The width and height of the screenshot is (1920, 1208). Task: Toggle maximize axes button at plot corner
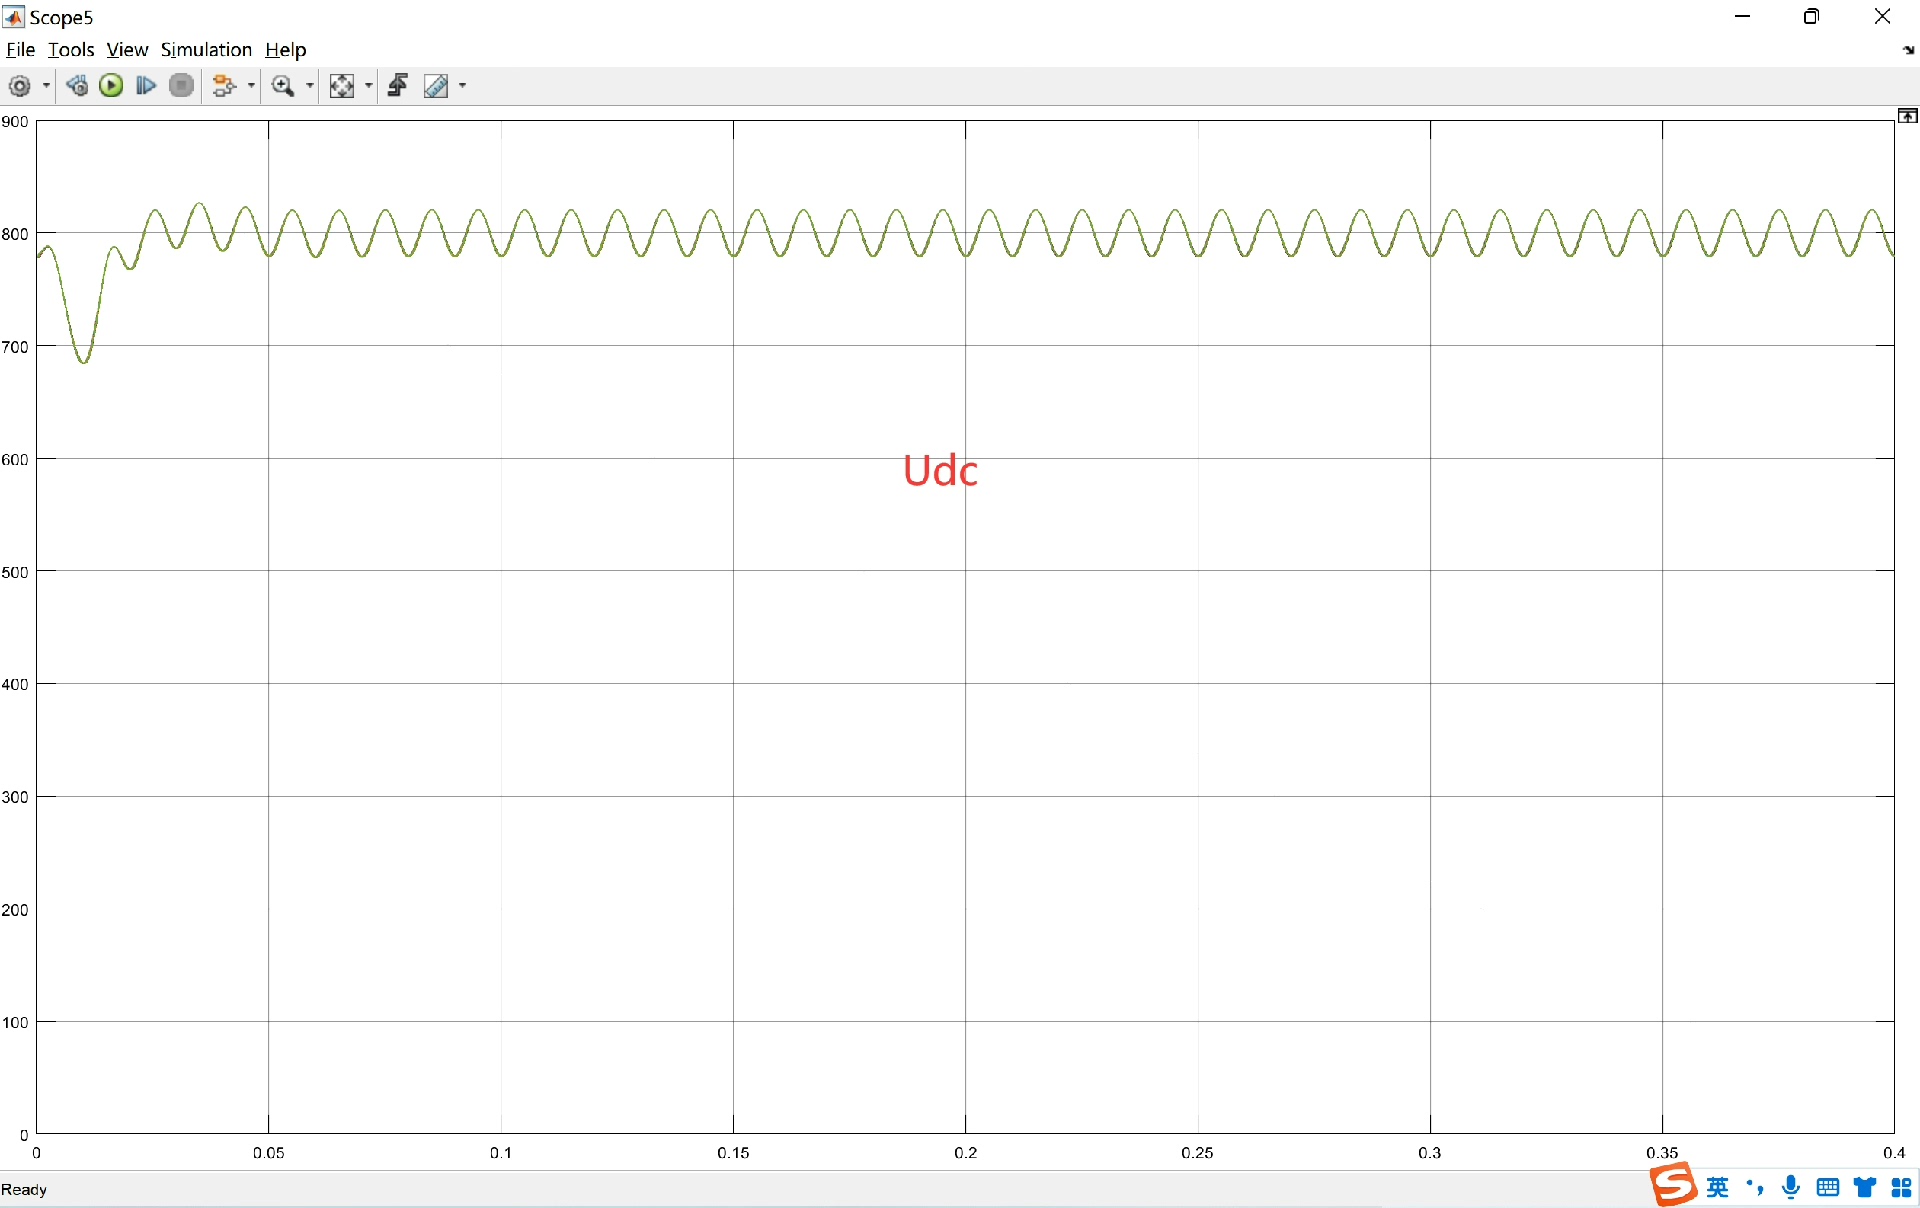click(1907, 117)
